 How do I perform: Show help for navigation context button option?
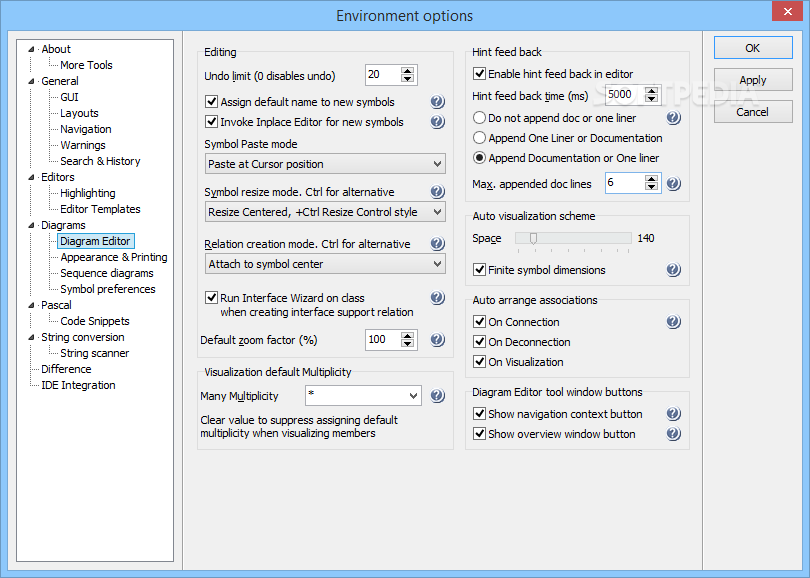tap(673, 414)
